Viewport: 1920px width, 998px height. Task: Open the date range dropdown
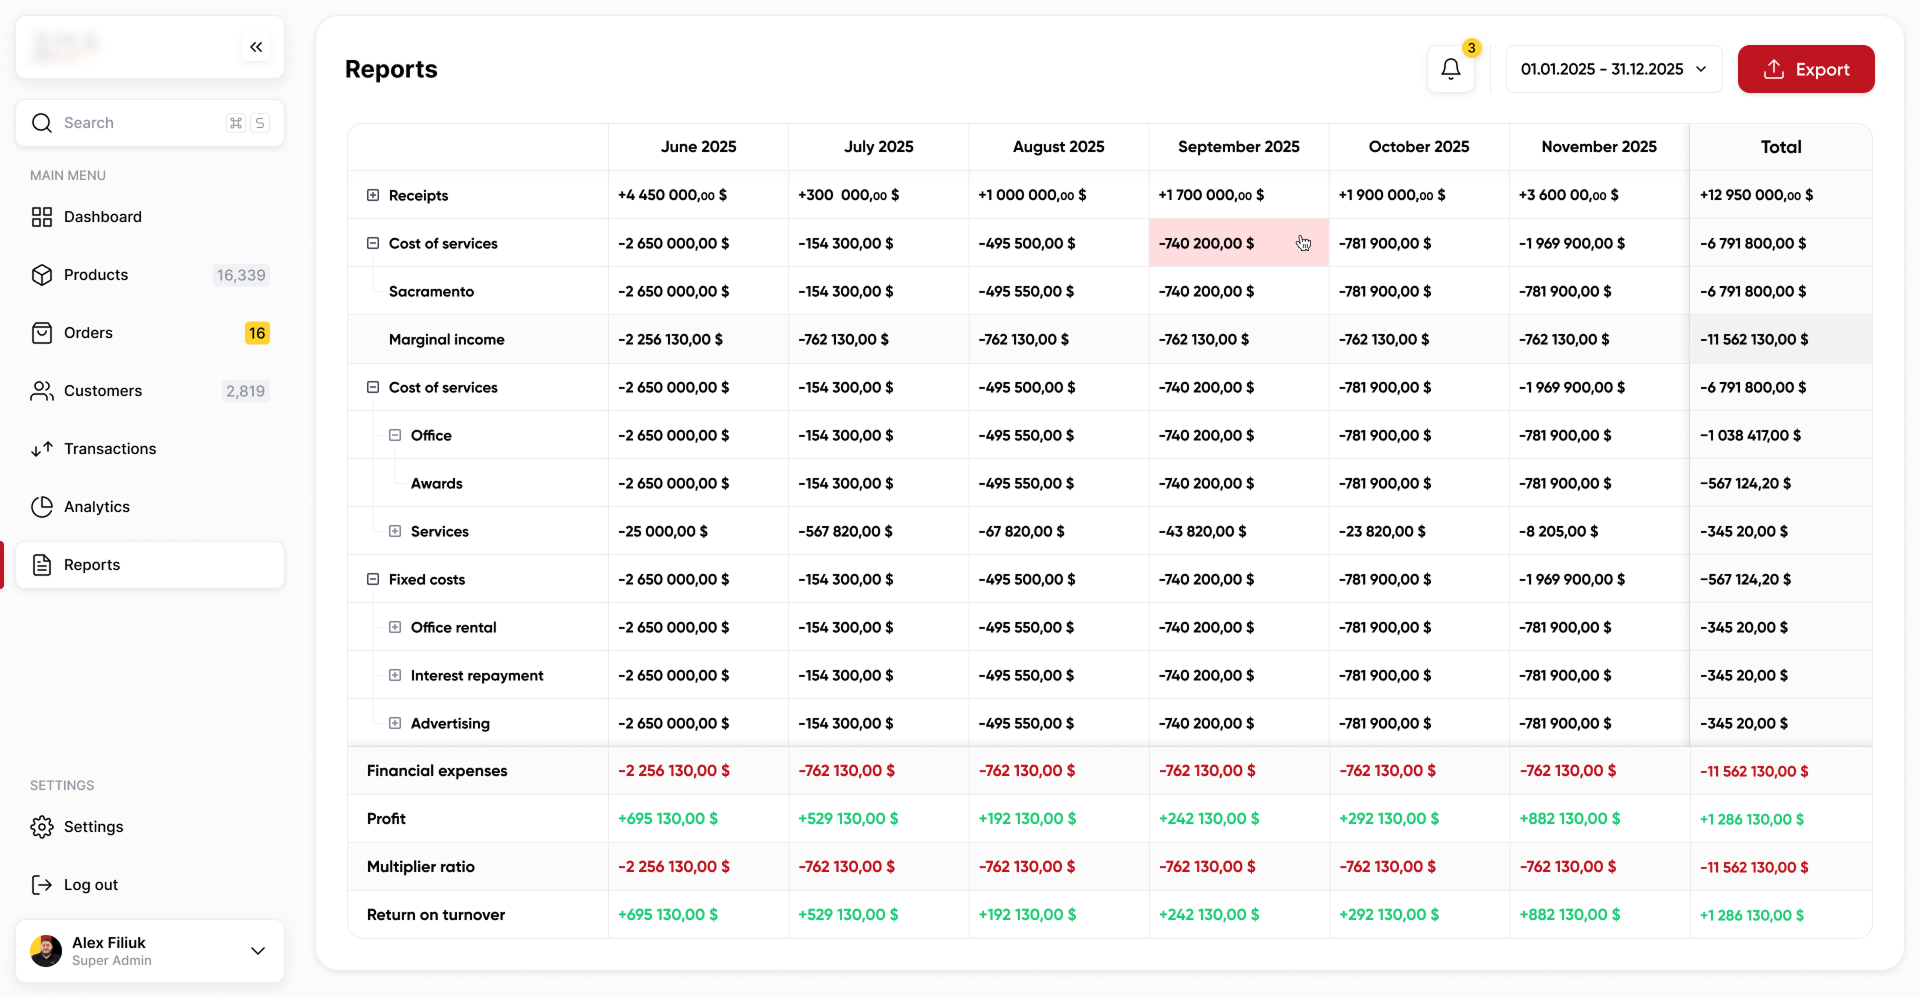click(x=1613, y=69)
